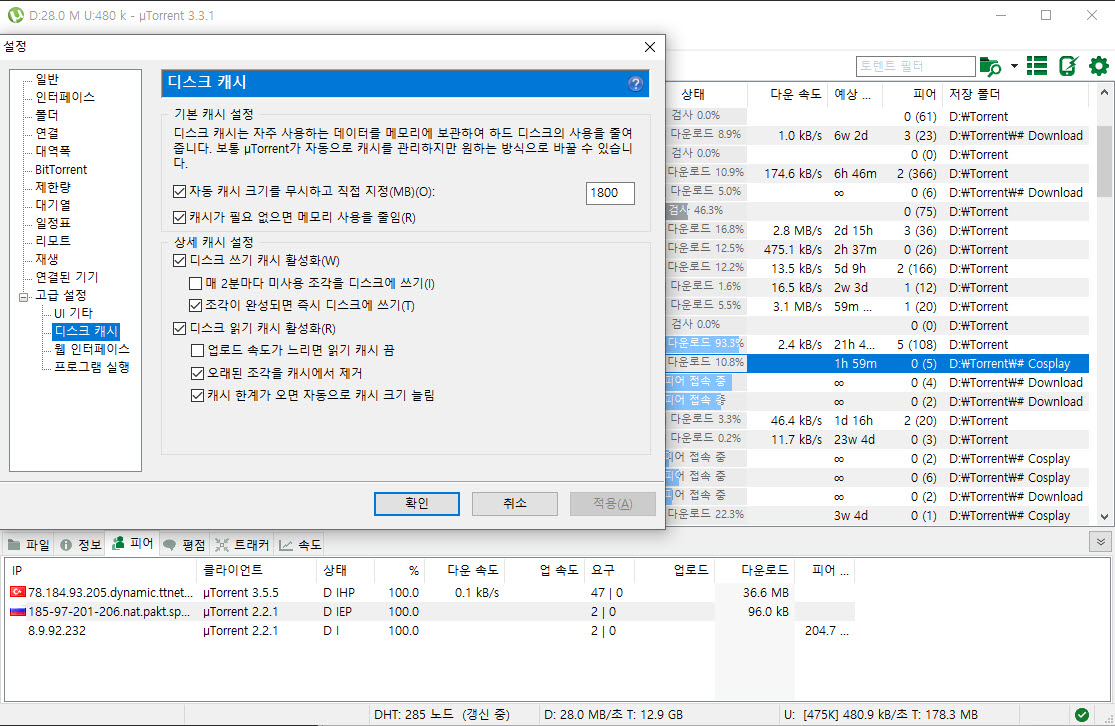Toggle remove old pieces from cache checkbox

pyautogui.click(x=198, y=373)
